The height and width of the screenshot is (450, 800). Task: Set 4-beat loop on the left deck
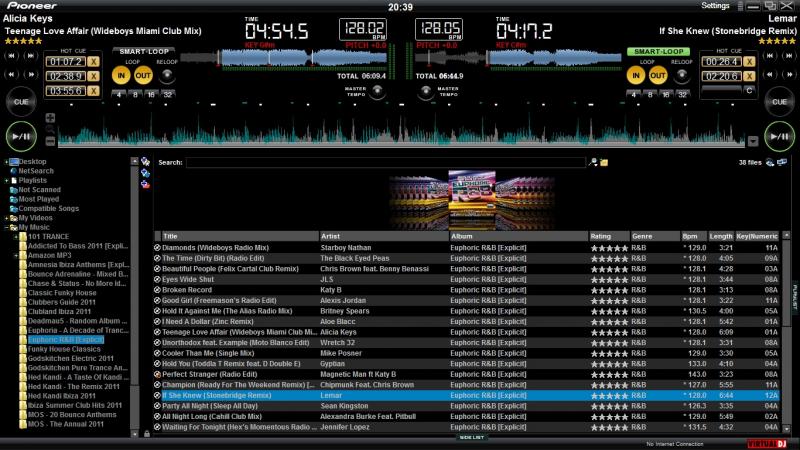[119, 94]
